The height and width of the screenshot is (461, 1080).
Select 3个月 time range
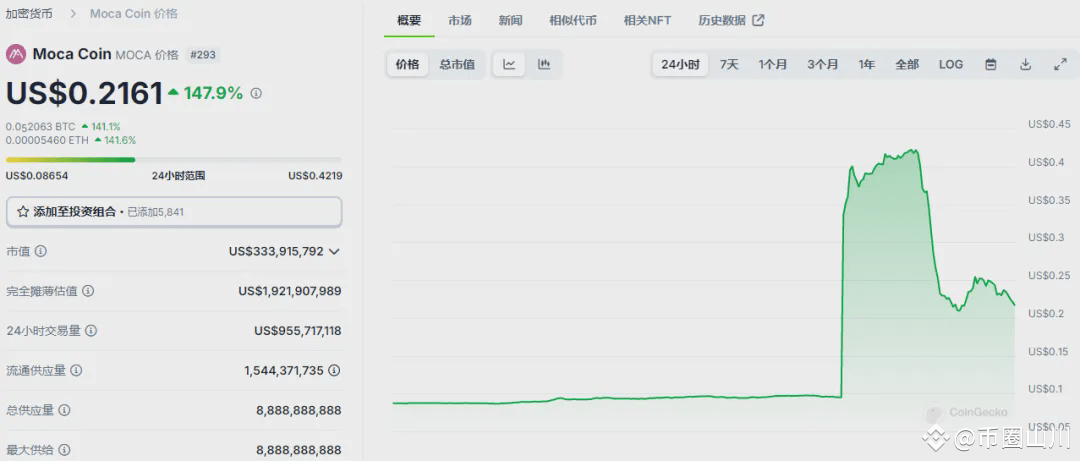pos(823,65)
